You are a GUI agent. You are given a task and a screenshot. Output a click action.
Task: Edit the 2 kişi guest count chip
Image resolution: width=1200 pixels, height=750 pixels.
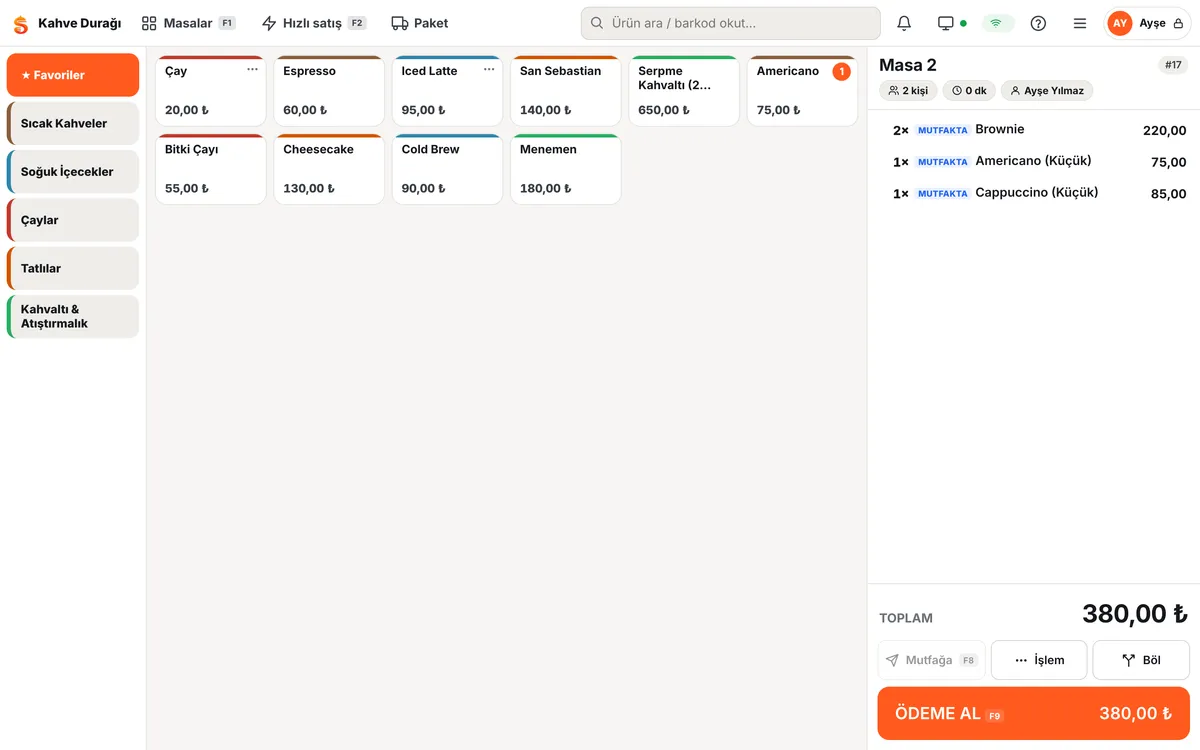tap(908, 91)
